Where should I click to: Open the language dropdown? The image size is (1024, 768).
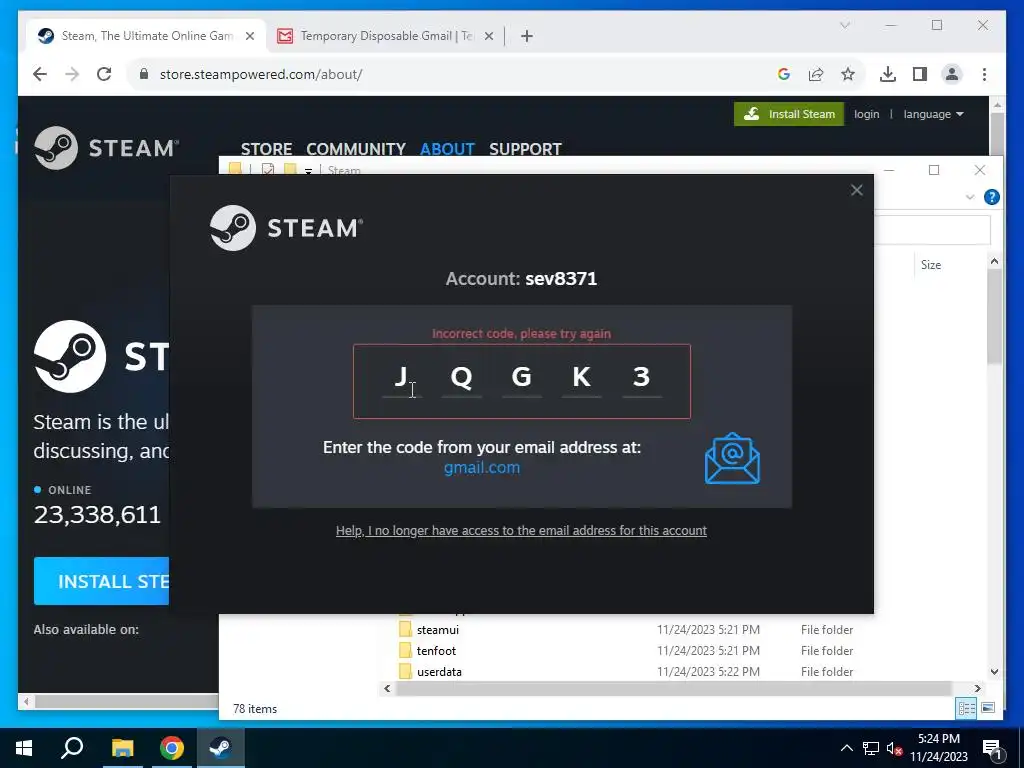933,114
